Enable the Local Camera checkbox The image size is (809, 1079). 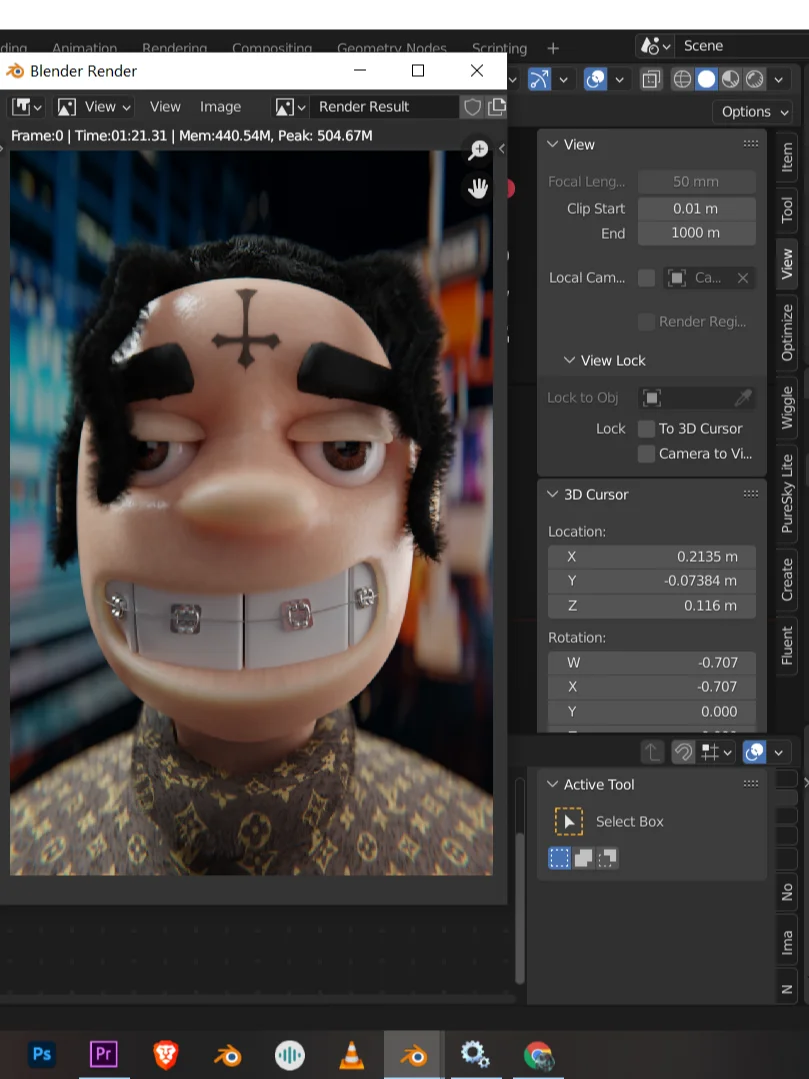pyautogui.click(x=646, y=278)
